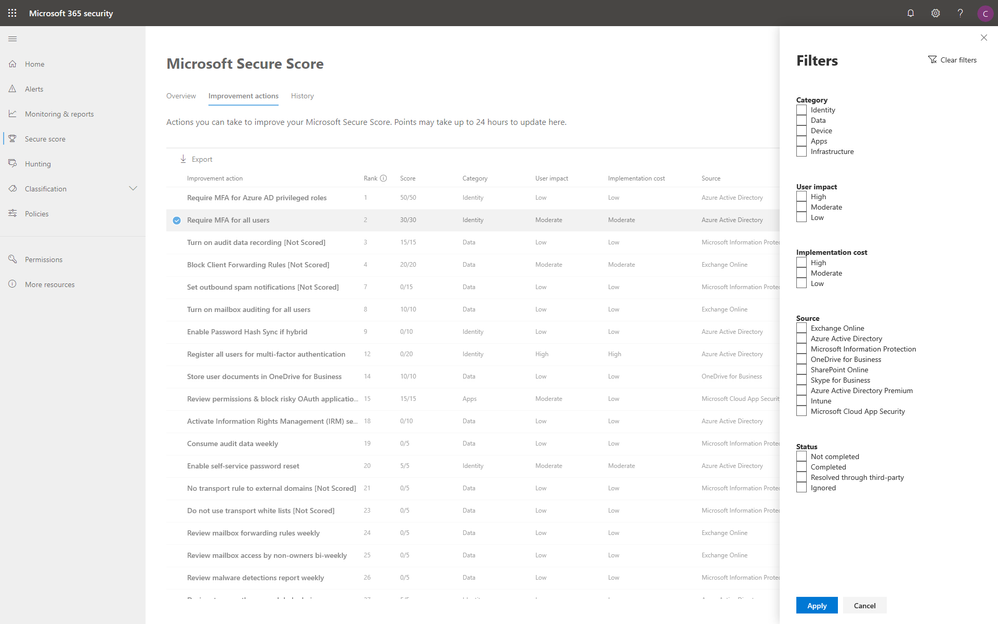Click the Home icon in sidebar
Viewport: 998px width, 624px height.
12,64
